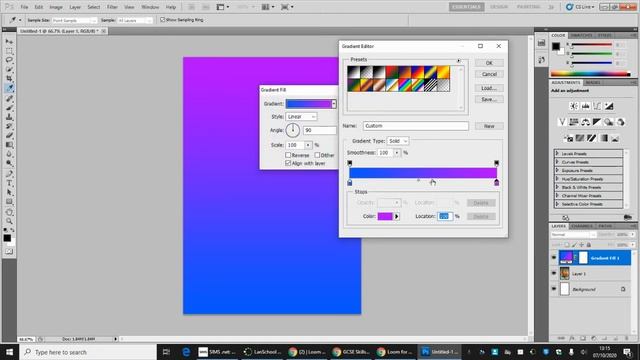Open the Smoothness dropdown arrow
Image resolution: width=640 pixels, height=360 pixels.
(x=396, y=153)
